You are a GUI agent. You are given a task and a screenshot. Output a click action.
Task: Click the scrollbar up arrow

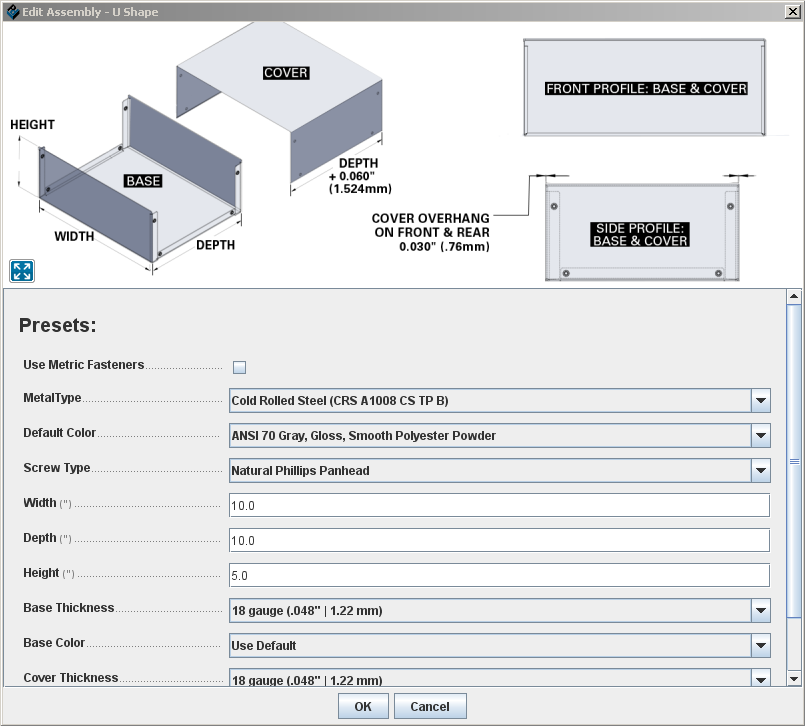click(x=794, y=297)
